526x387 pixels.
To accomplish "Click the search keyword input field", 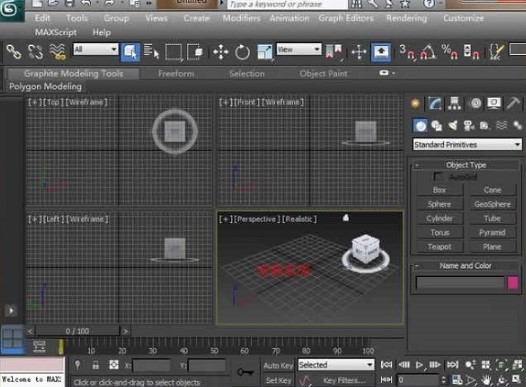I will click(x=288, y=4).
